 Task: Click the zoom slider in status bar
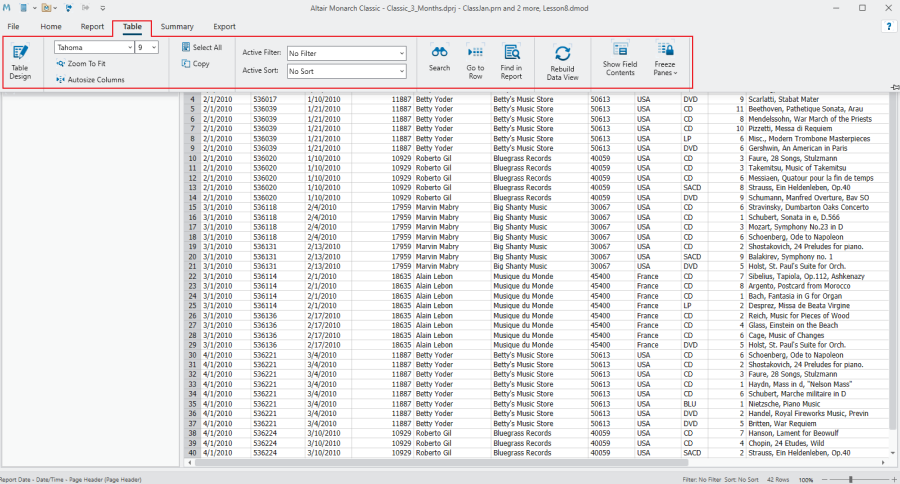click(852, 479)
